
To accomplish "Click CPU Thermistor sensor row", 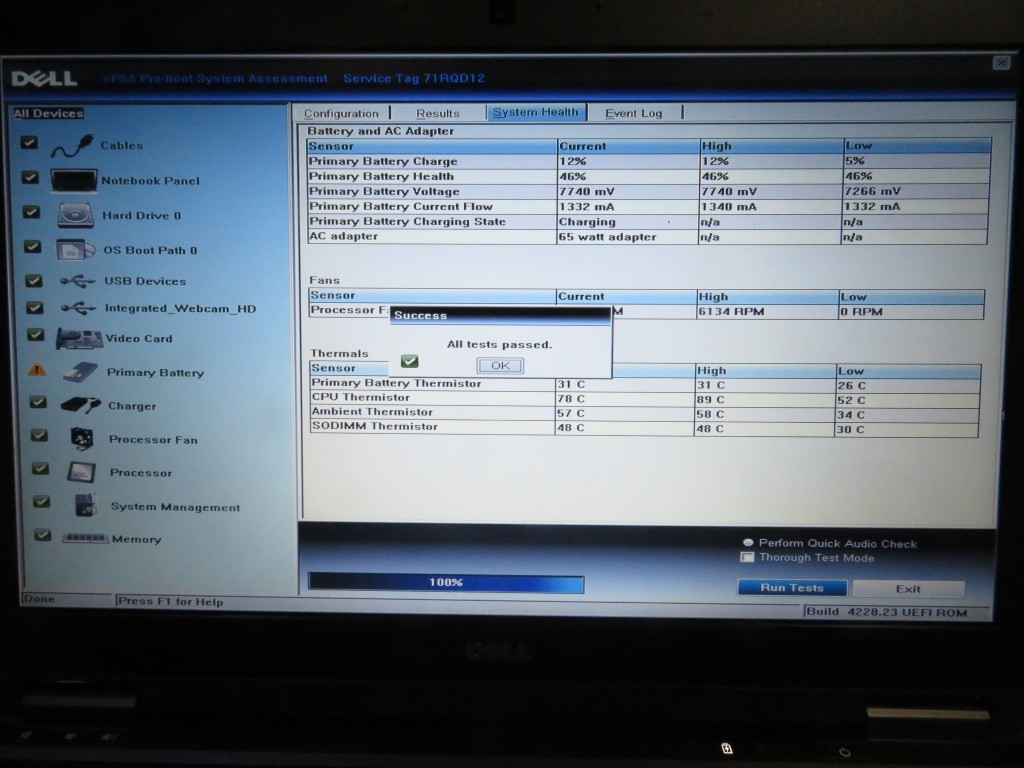I will (x=644, y=398).
